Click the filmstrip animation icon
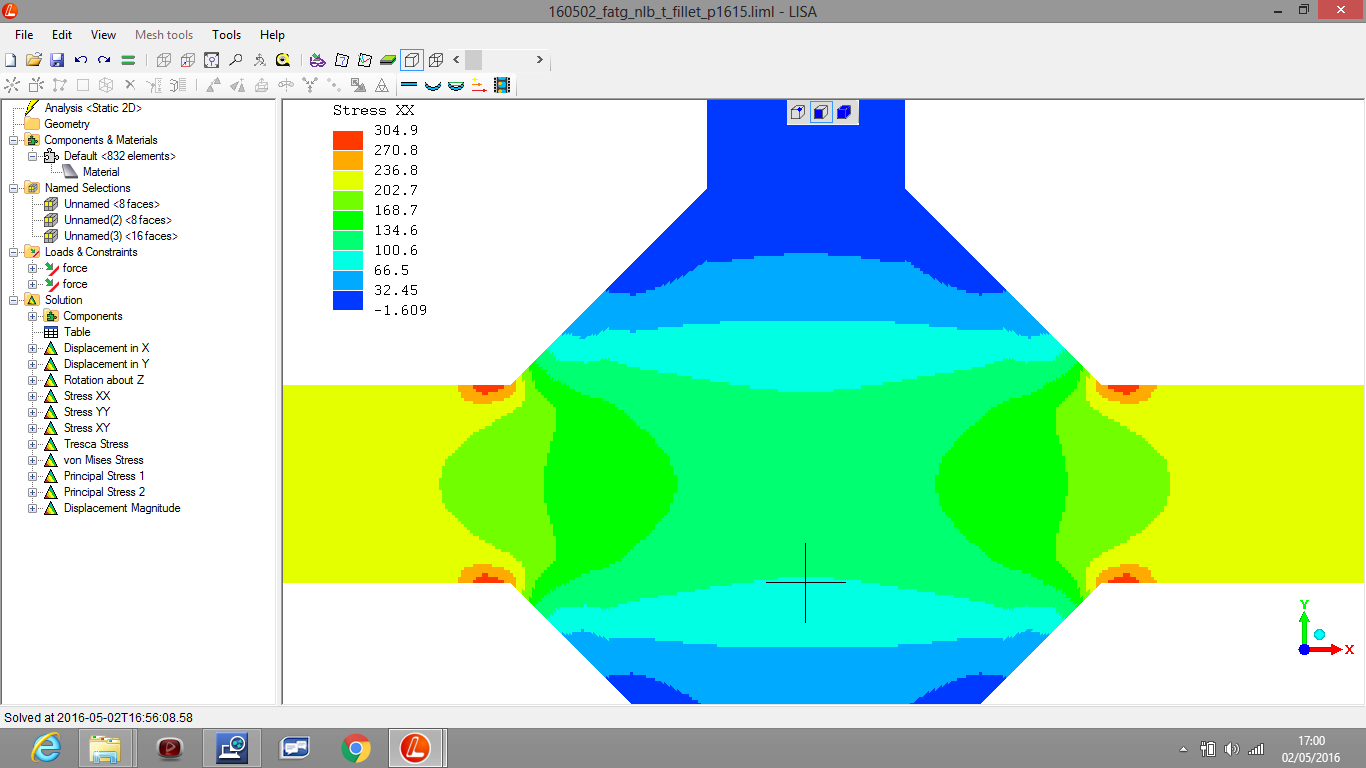Image resolution: width=1366 pixels, height=768 pixels. (x=502, y=86)
